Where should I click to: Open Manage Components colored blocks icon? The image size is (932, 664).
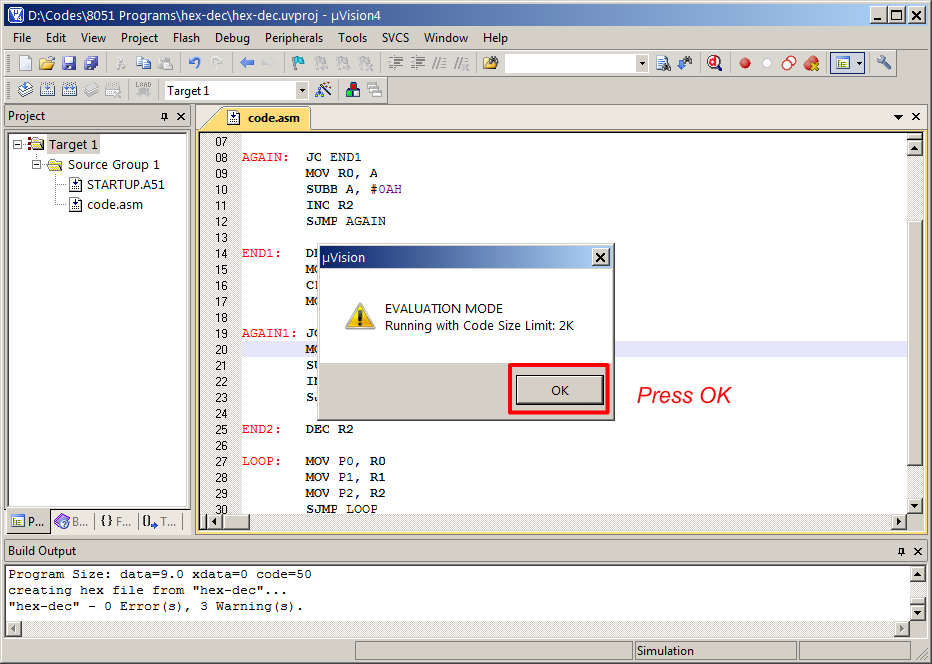(353, 90)
